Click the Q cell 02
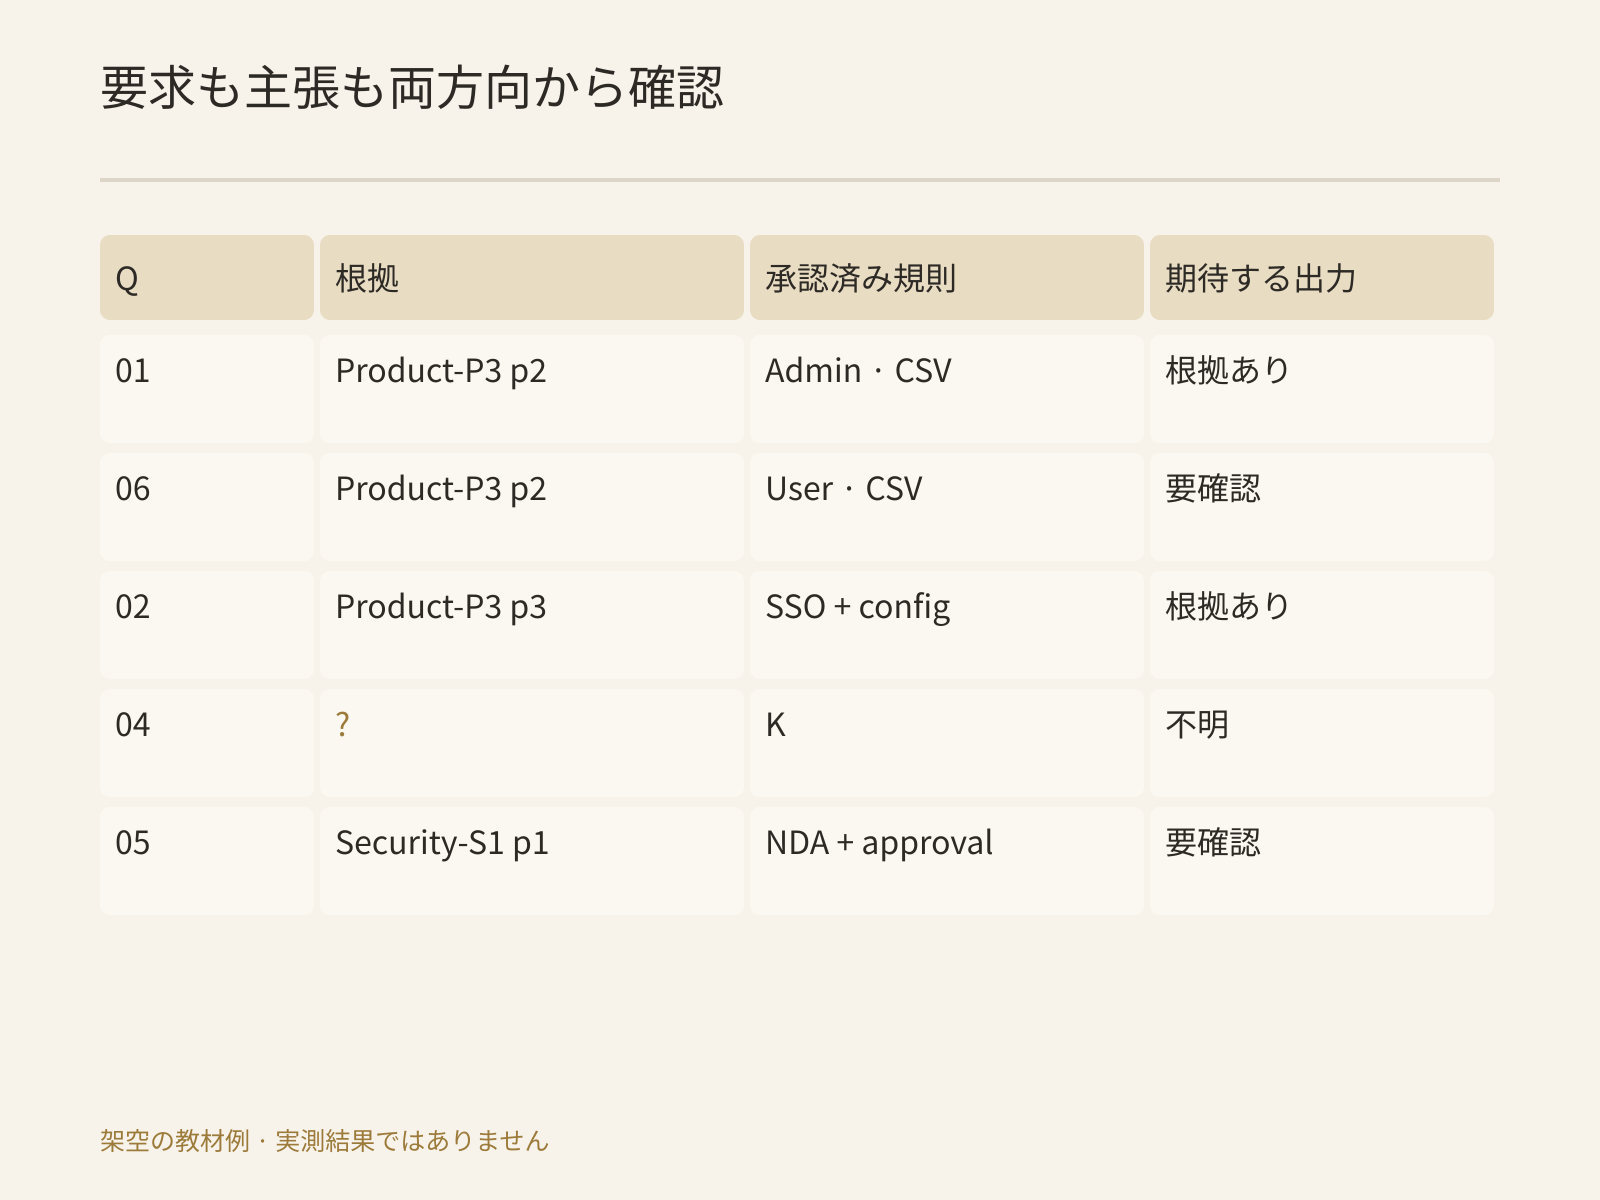 (207, 625)
